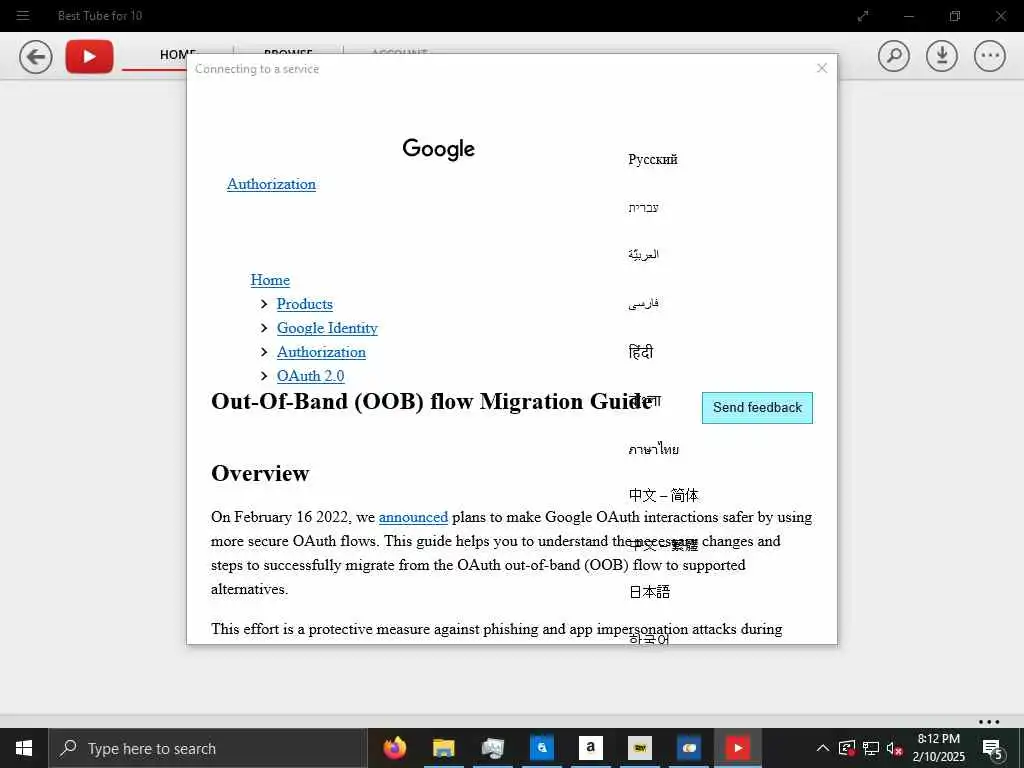Click the red YouTube play logo
1024x768 pixels.
click(89, 56)
